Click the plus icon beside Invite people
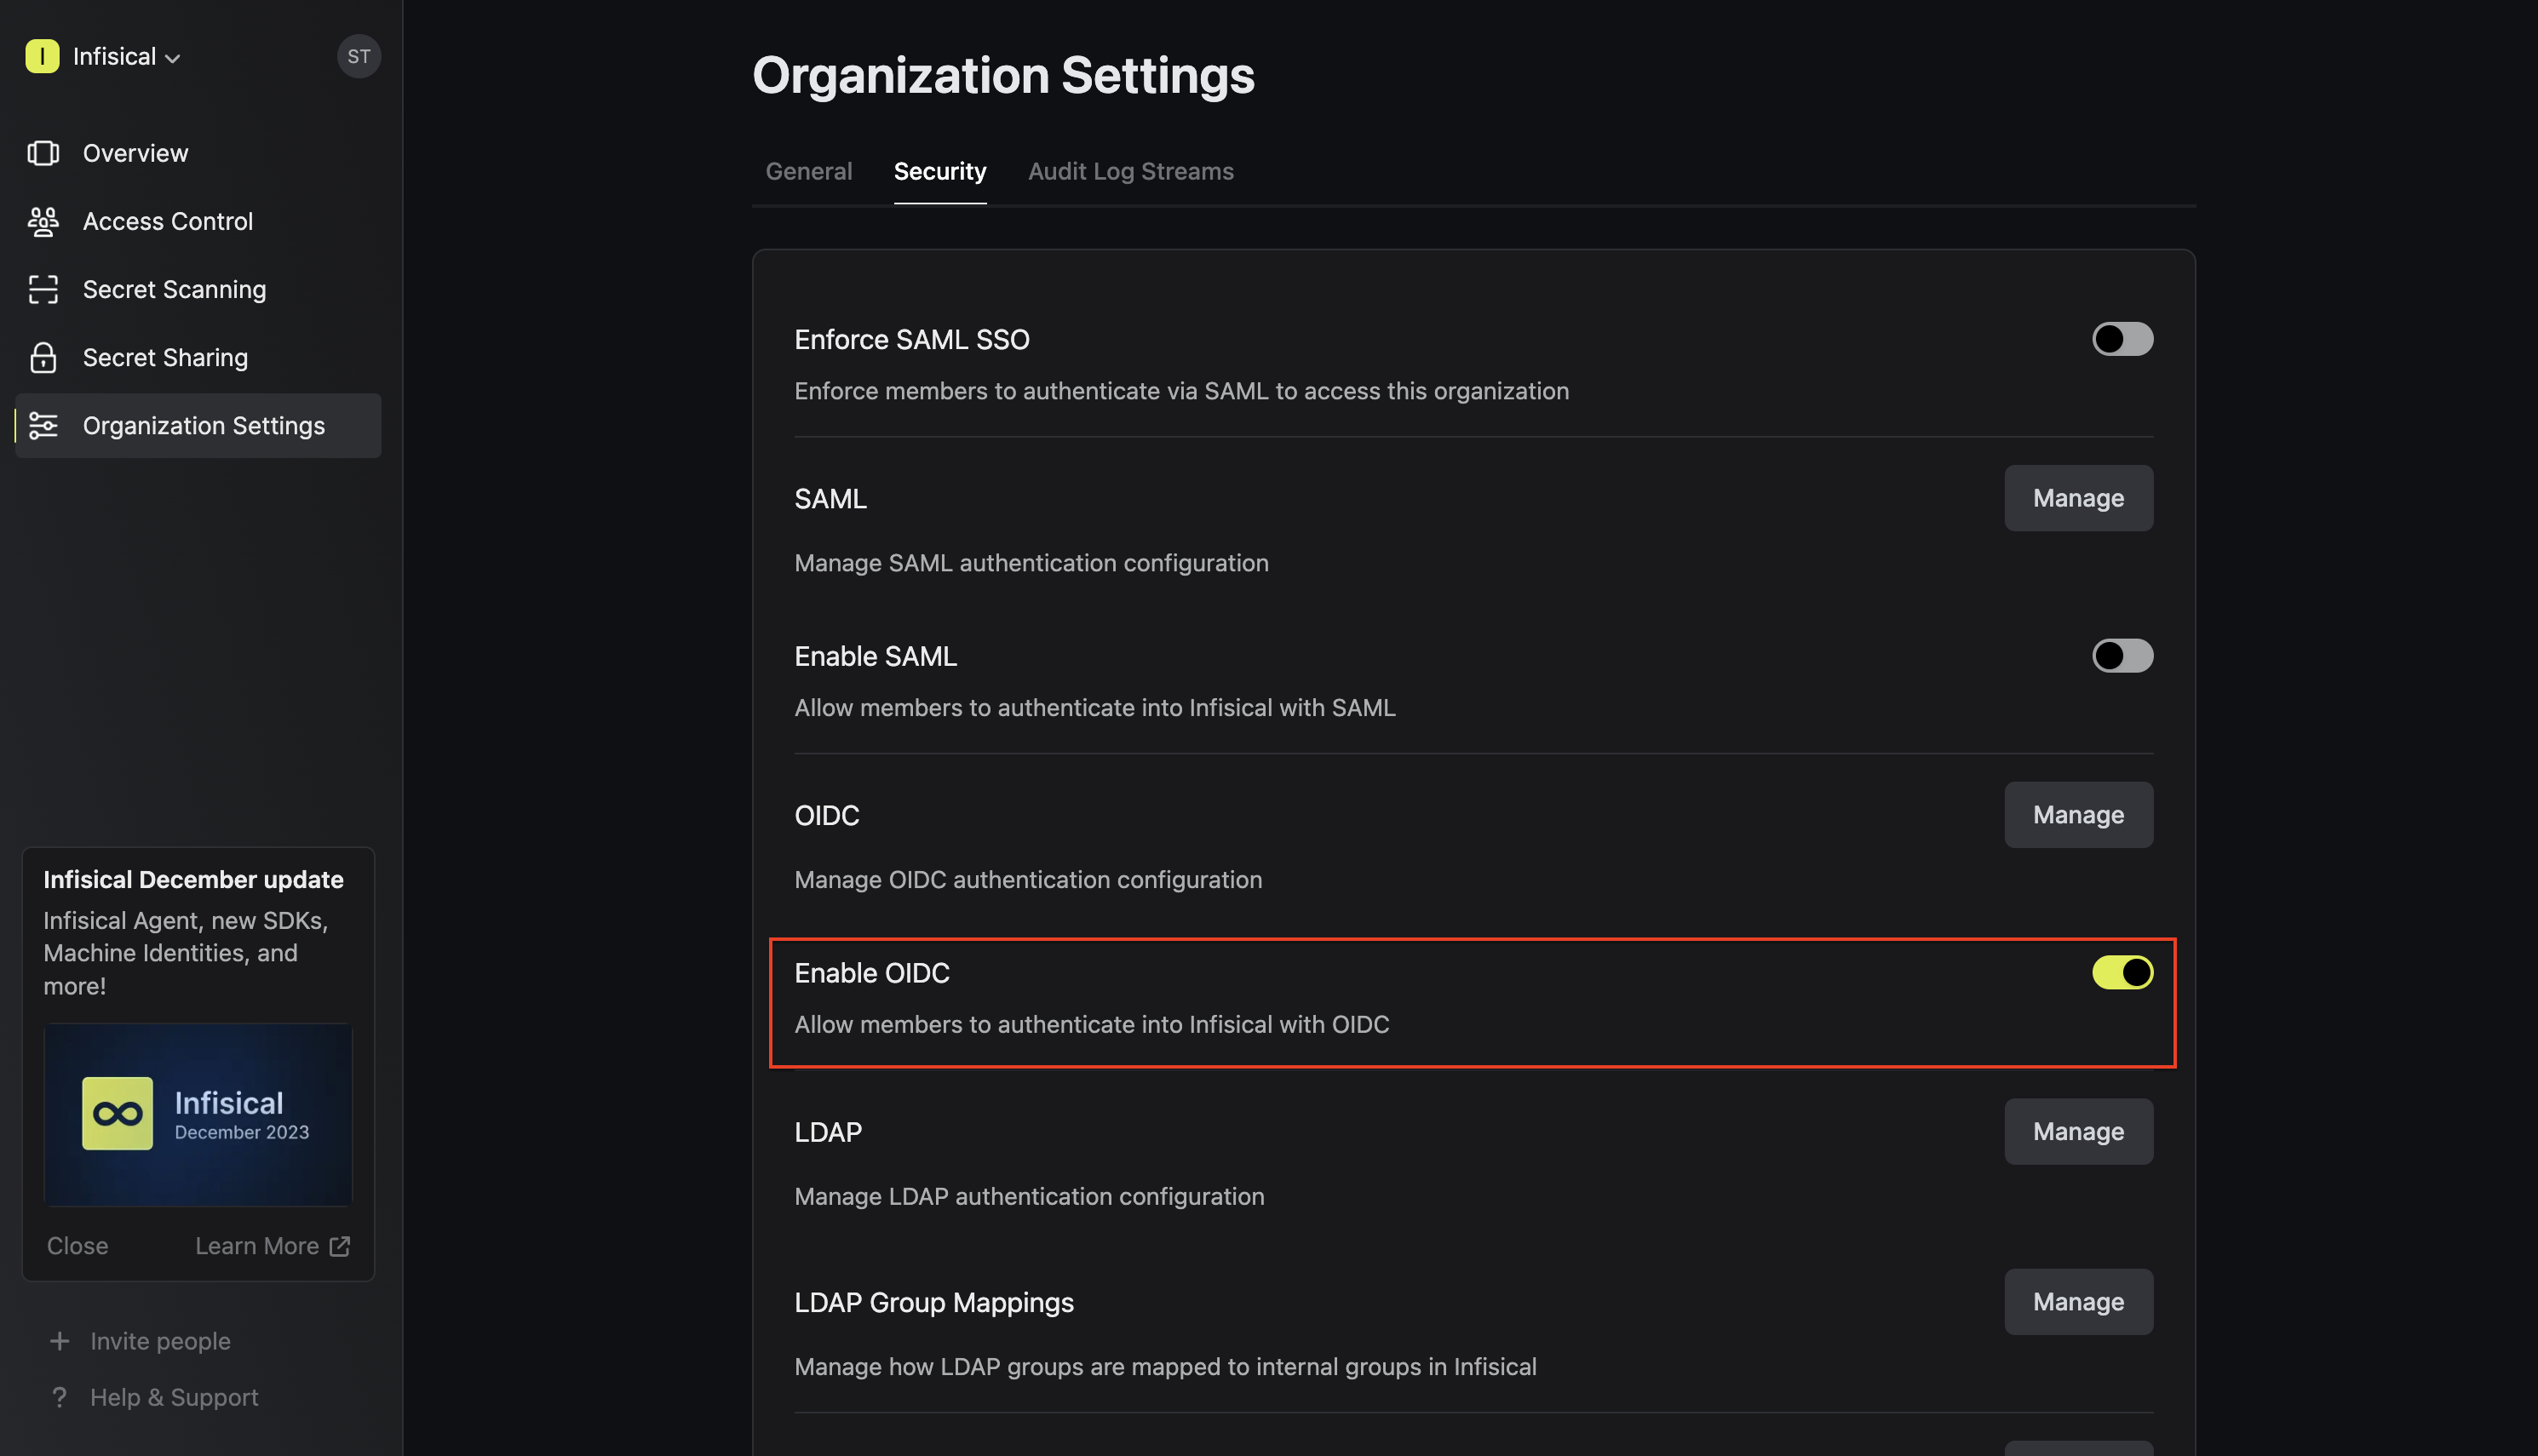The height and width of the screenshot is (1456, 2538). coord(59,1340)
